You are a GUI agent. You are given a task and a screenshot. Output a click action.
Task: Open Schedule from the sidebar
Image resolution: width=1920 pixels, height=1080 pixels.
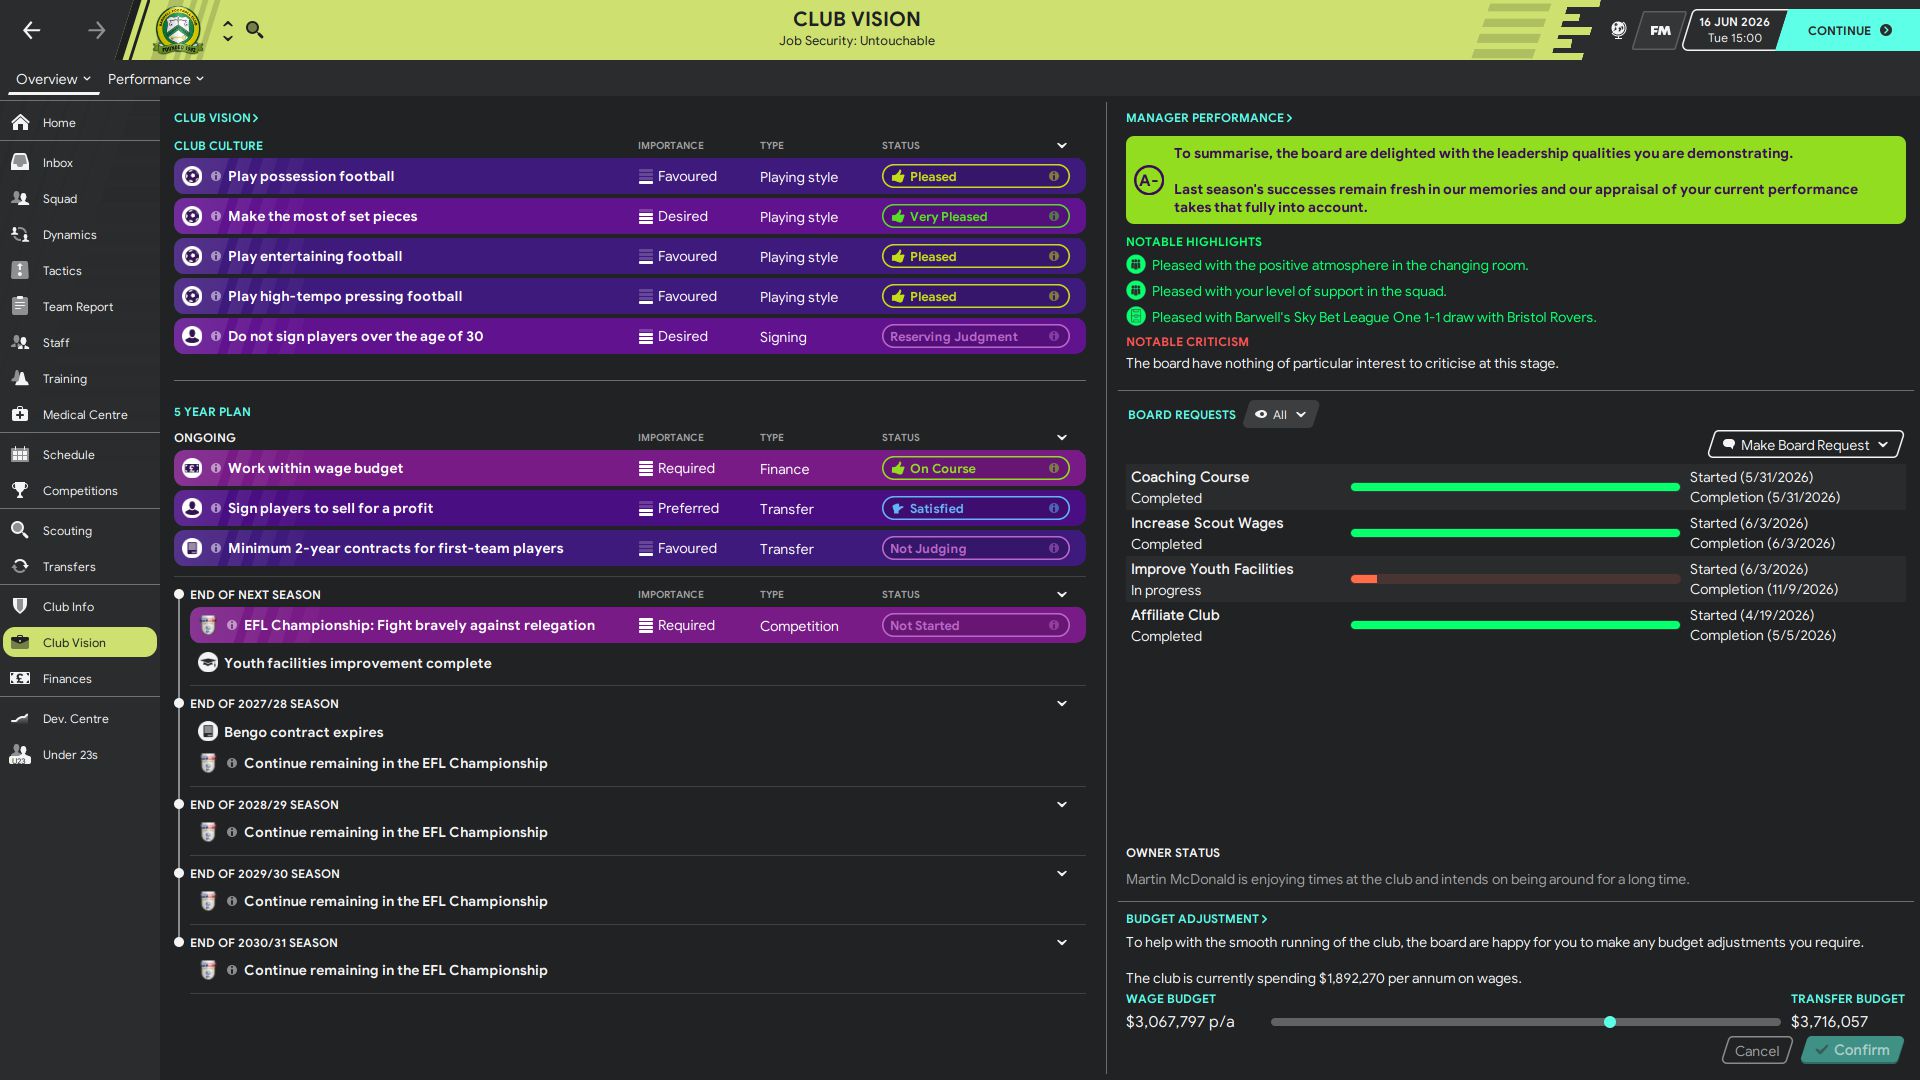pyautogui.click(x=80, y=454)
